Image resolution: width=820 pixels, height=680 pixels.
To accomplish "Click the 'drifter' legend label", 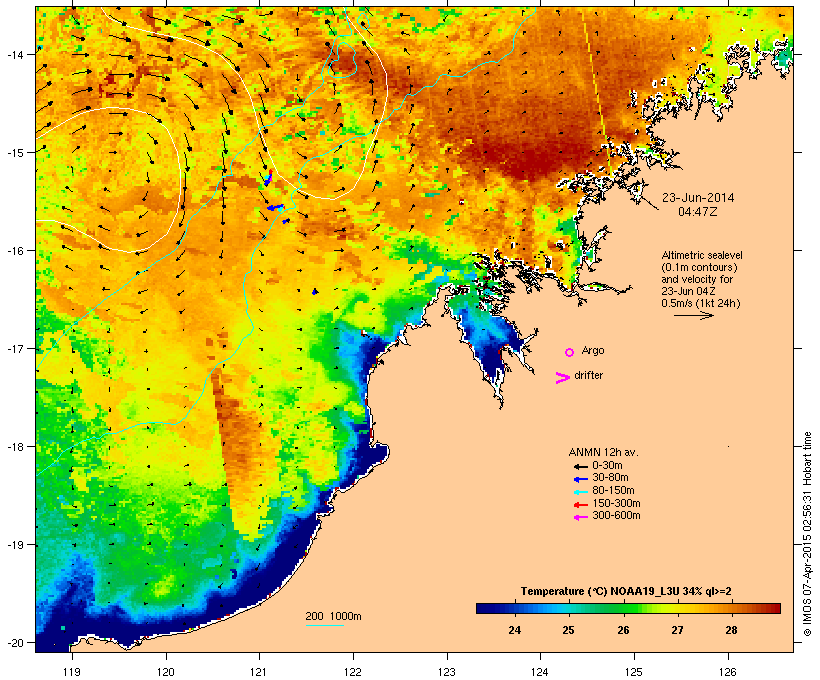I will click(x=588, y=375).
